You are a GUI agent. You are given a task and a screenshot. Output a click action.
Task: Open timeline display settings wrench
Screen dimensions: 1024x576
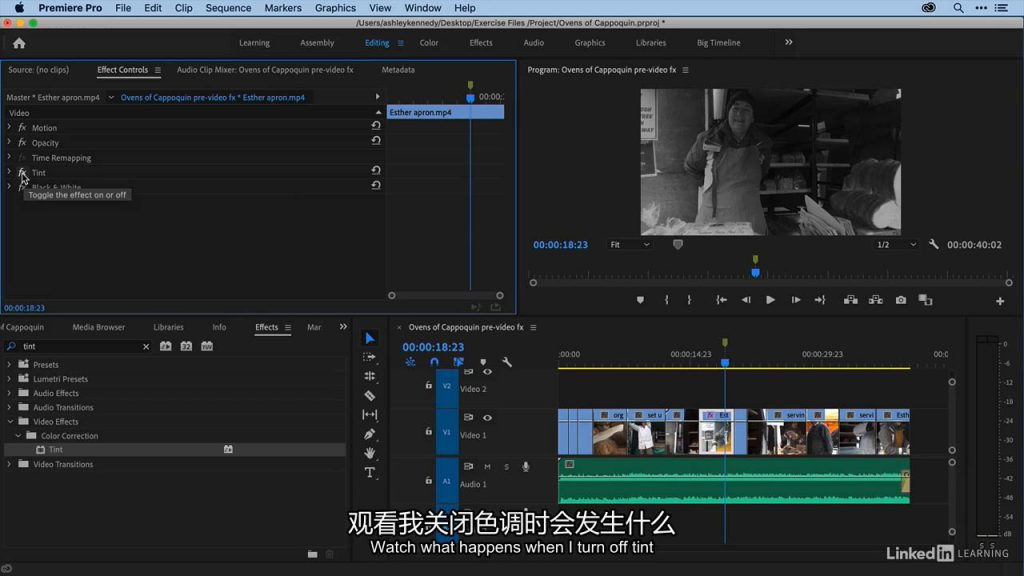pyautogui.click(x=507, y=362)
